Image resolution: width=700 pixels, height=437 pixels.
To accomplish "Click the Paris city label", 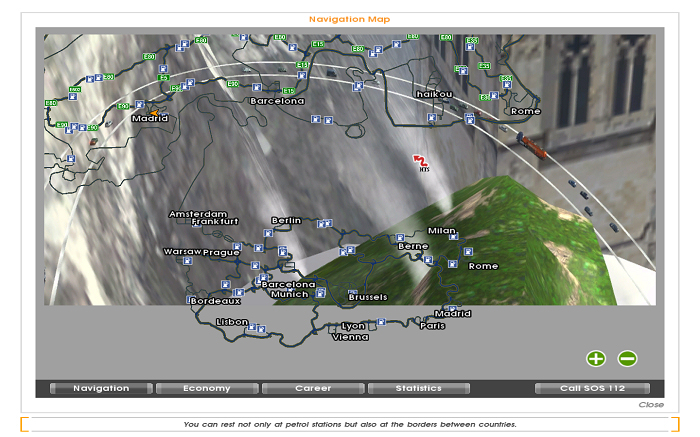I will (x=432, y=326).
